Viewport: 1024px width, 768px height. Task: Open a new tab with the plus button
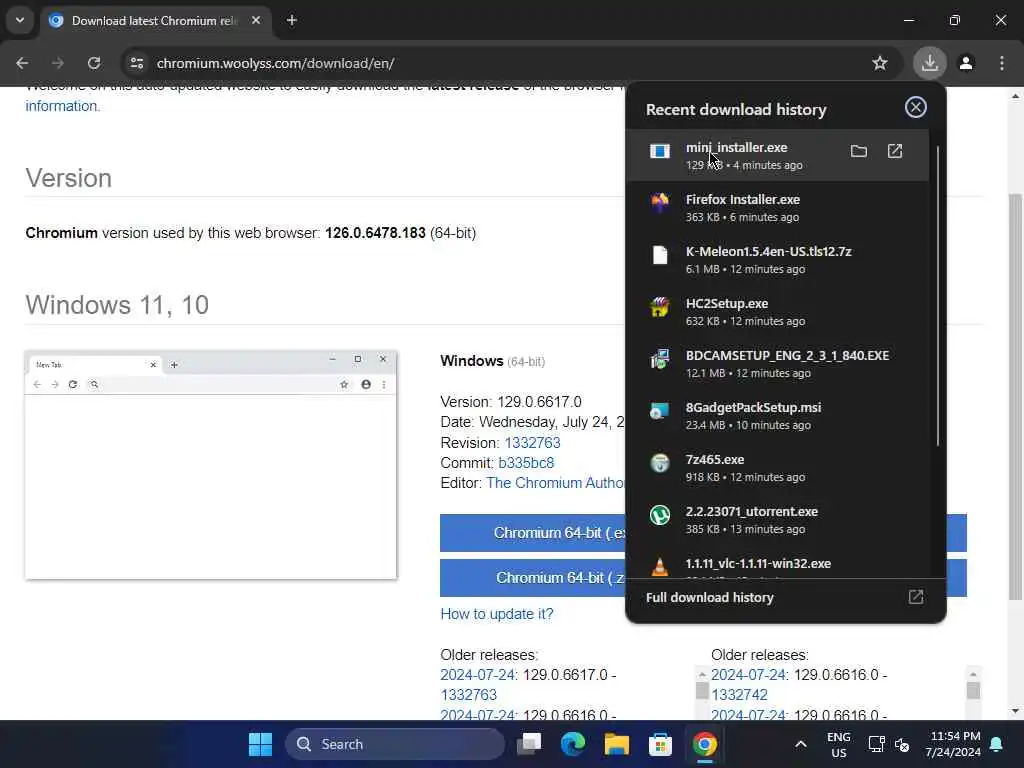pos(292,20)
